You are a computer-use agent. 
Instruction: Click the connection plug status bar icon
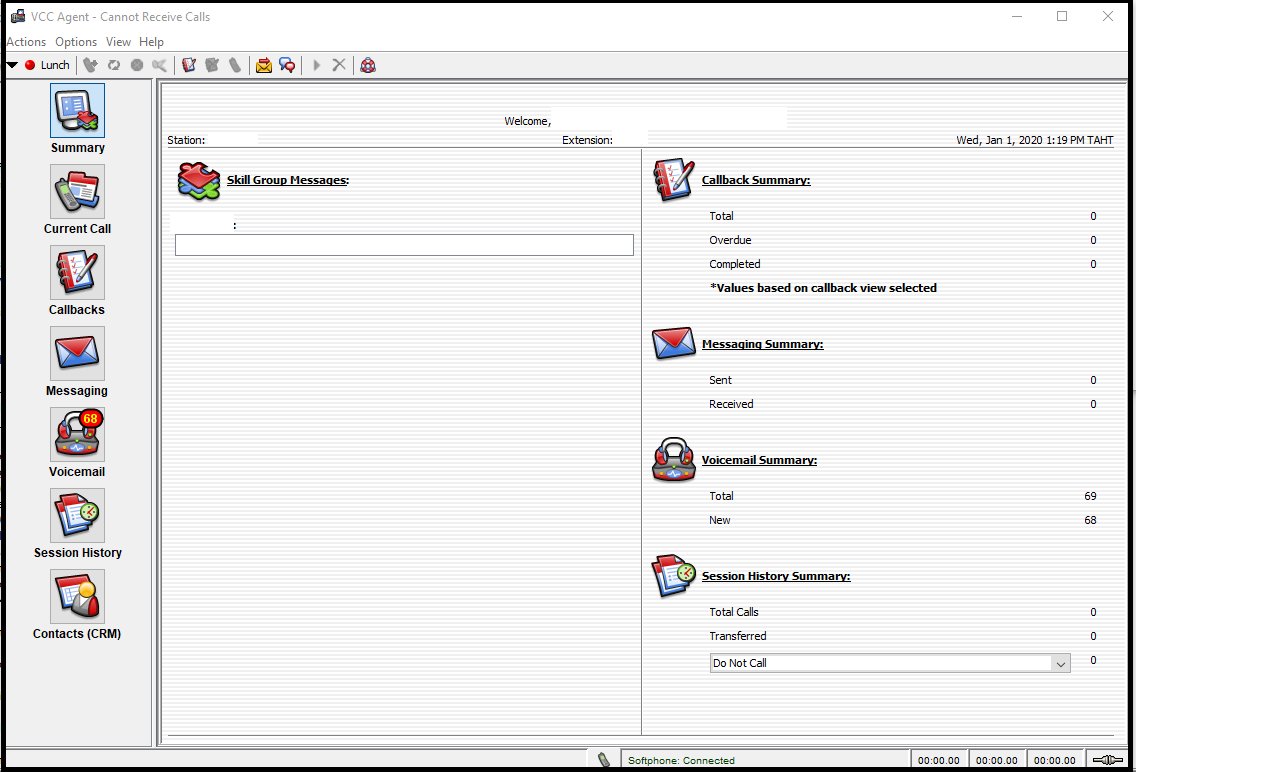tap(1106, 760)
